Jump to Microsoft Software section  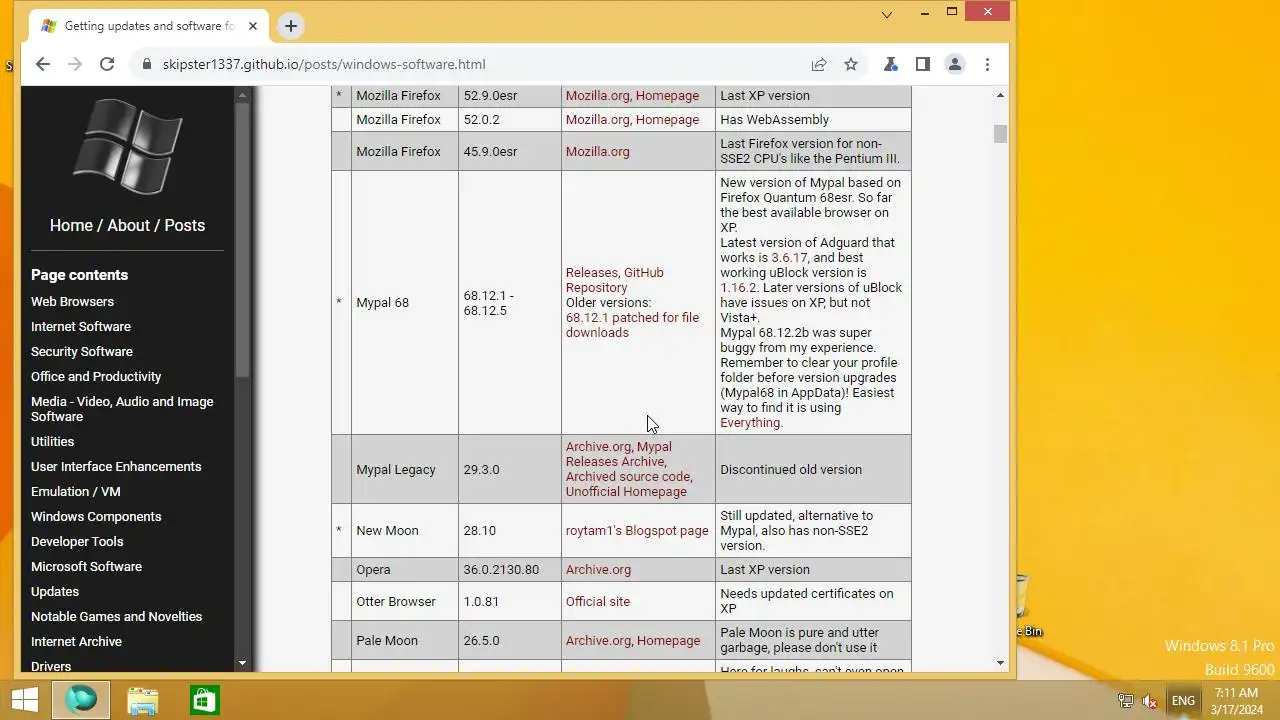click(86, 566)
